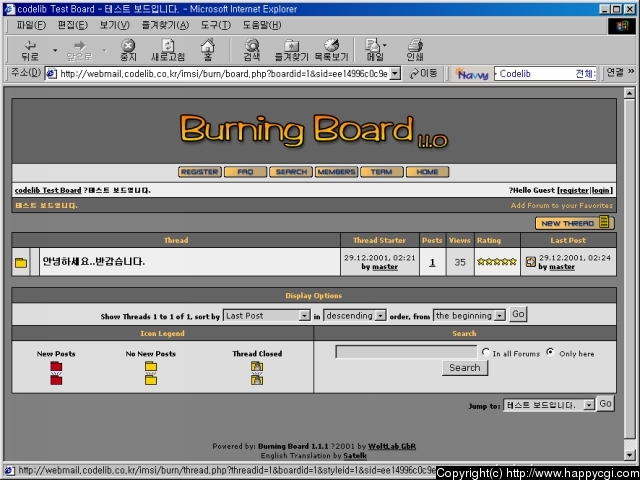Click the Search button below the search field
The image size is (640, 480).
click(465, 368)
